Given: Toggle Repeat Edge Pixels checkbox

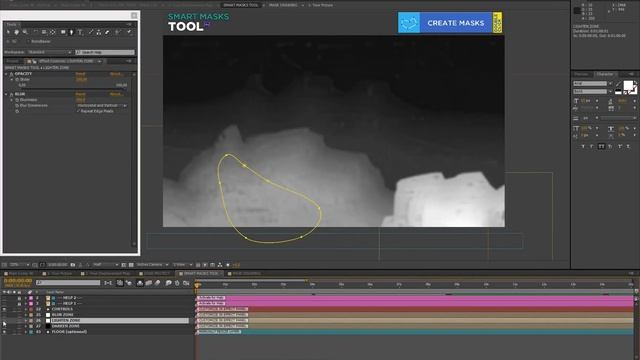Looking at the screenshot, I should tap(78, 111).
